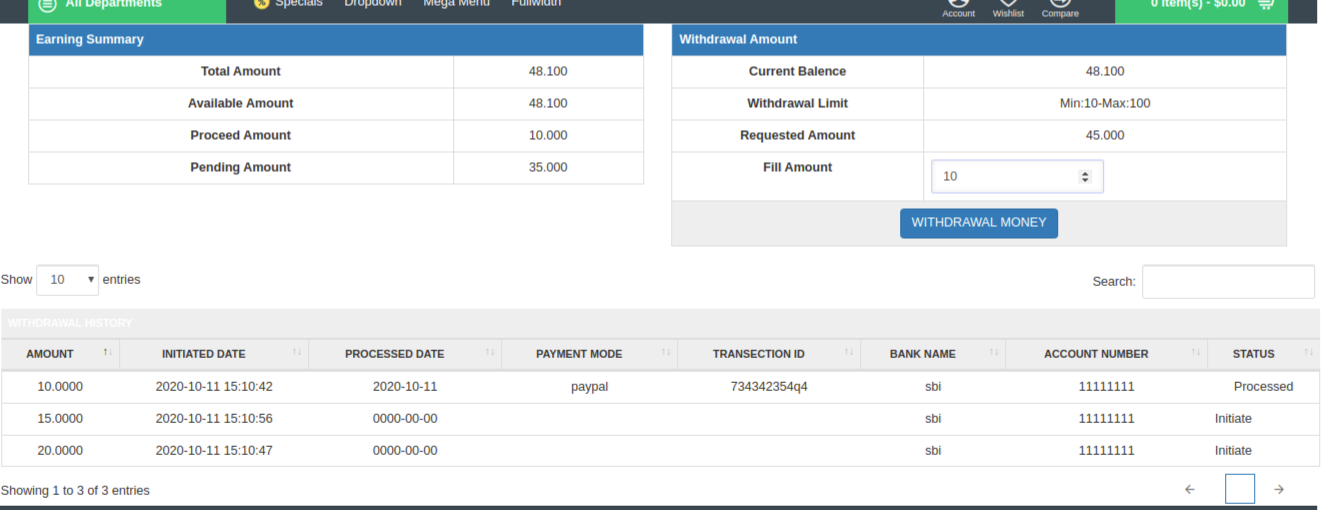Select amount 20.0000 cell
This screenshot has width=1321, height=510.
[60, 451]
